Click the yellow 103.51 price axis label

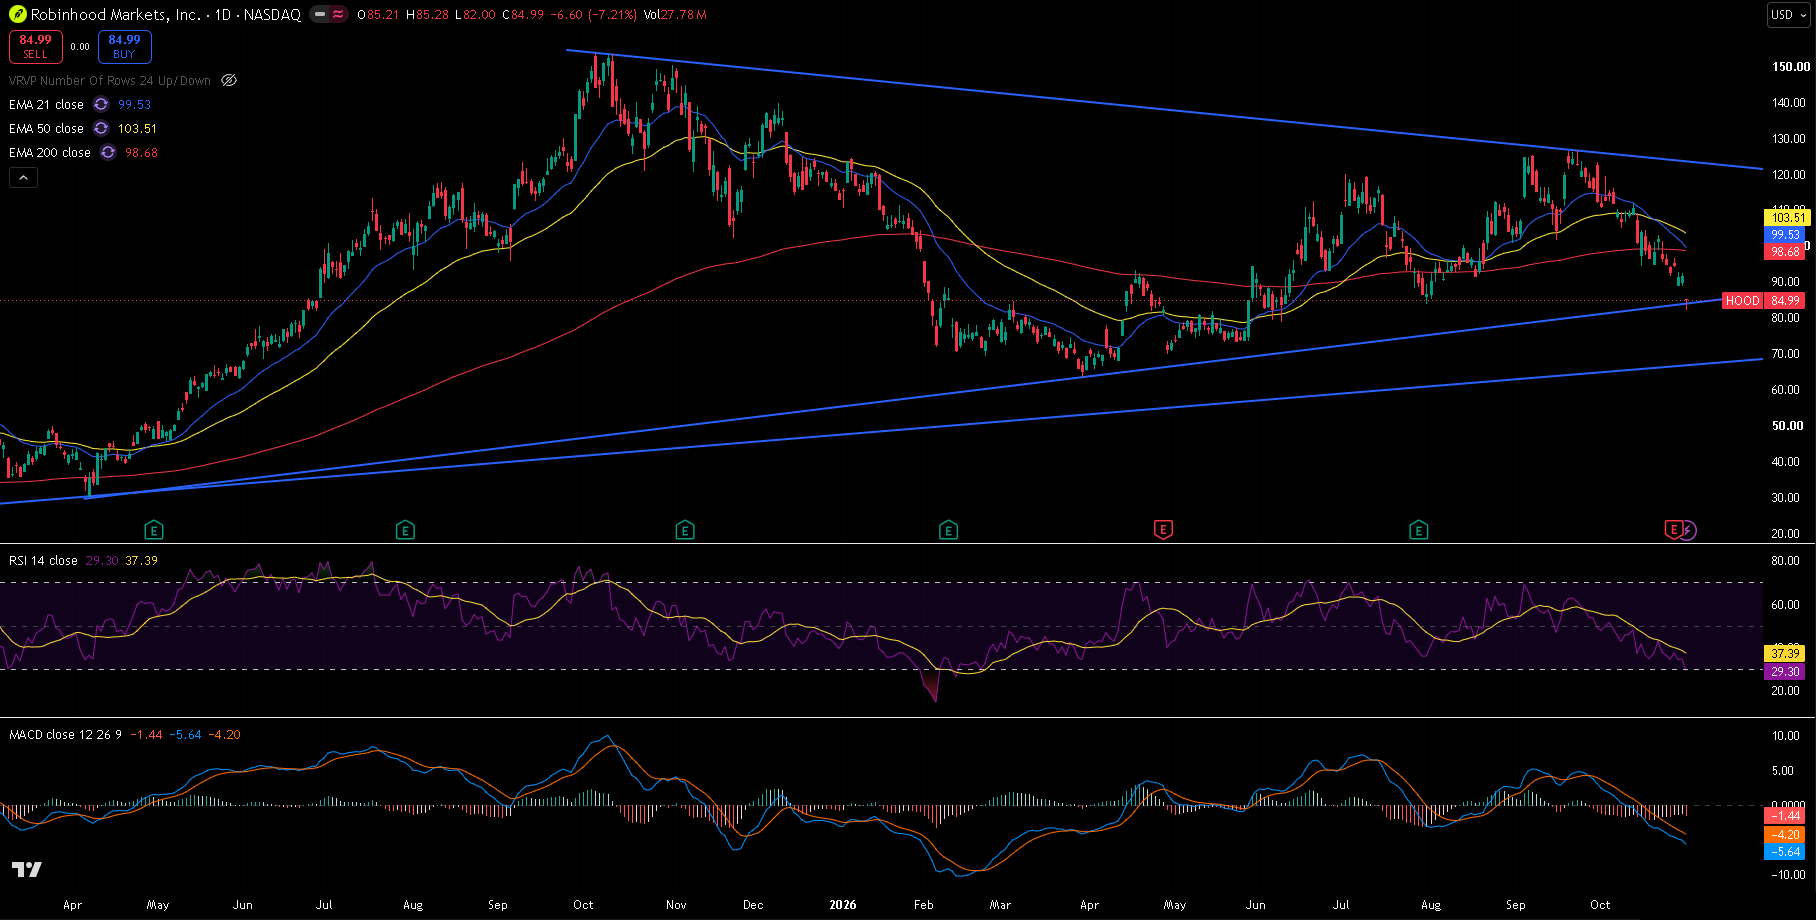click(1789, 217)
